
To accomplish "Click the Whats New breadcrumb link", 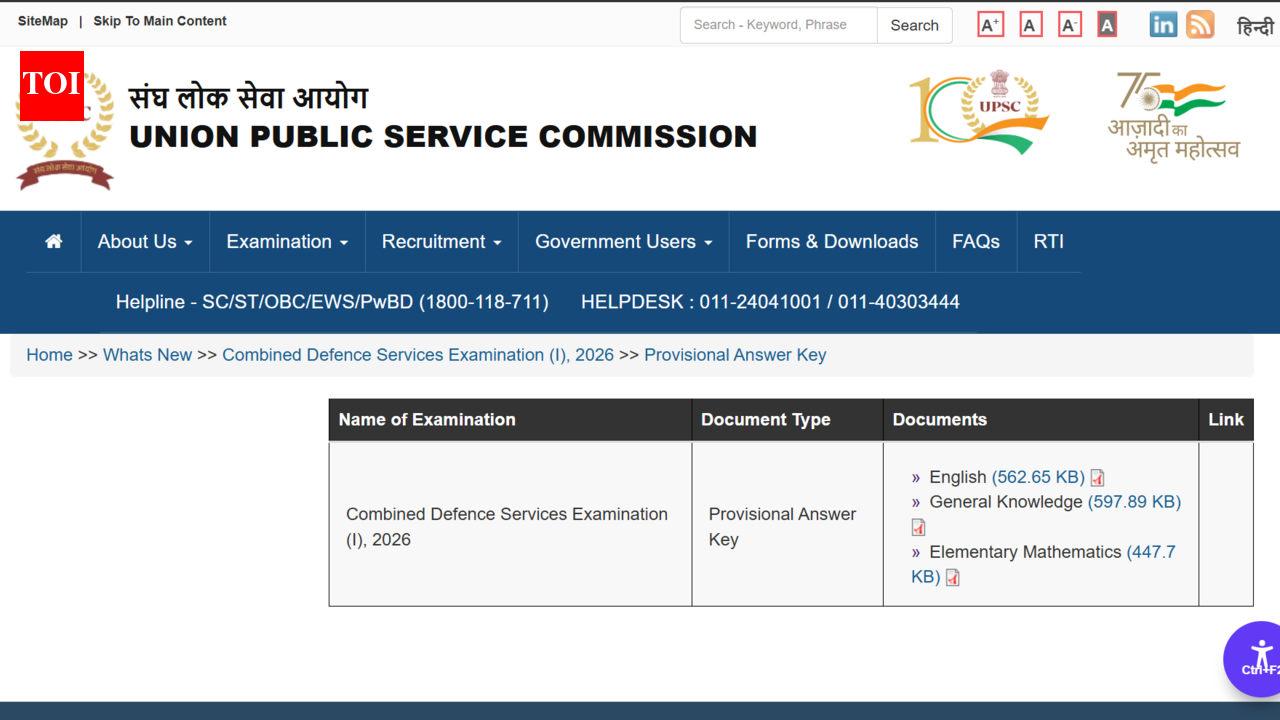I will 147,354.
